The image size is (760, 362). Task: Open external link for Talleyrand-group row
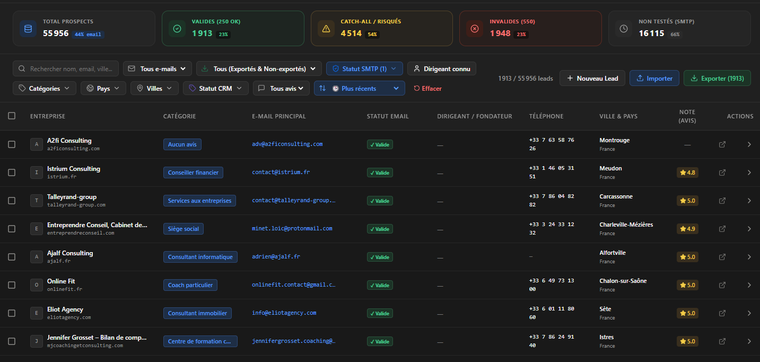click(x=722, y=201)
